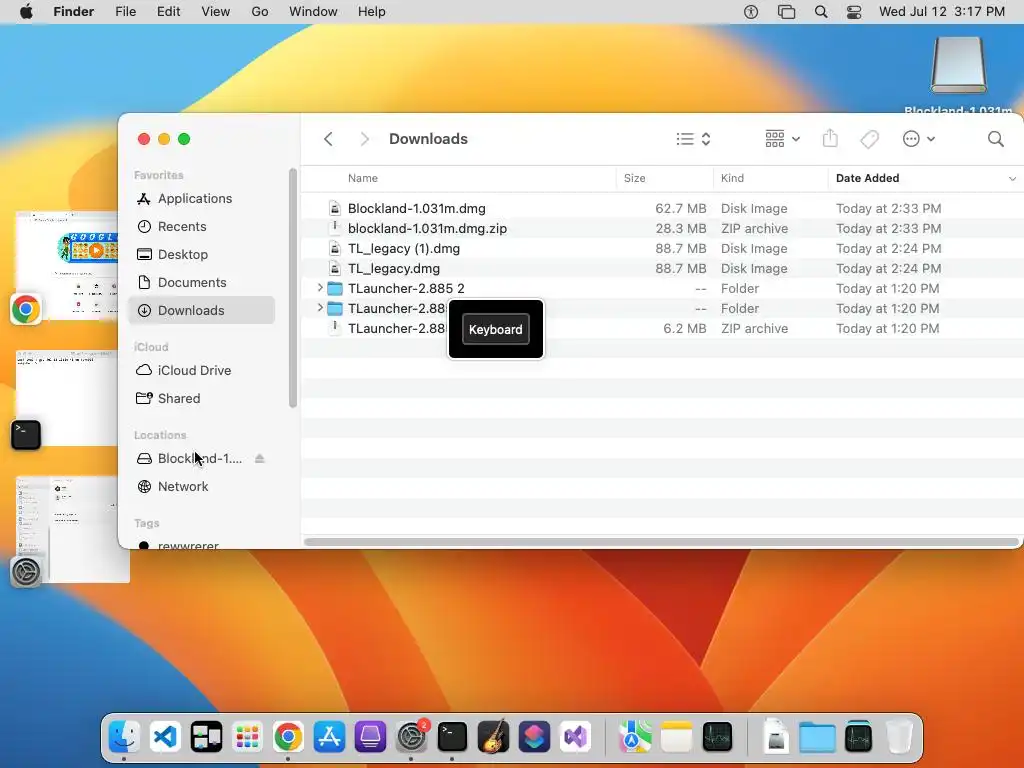
Task: Open Mission Control from the Dock
Action: (206, 737)
